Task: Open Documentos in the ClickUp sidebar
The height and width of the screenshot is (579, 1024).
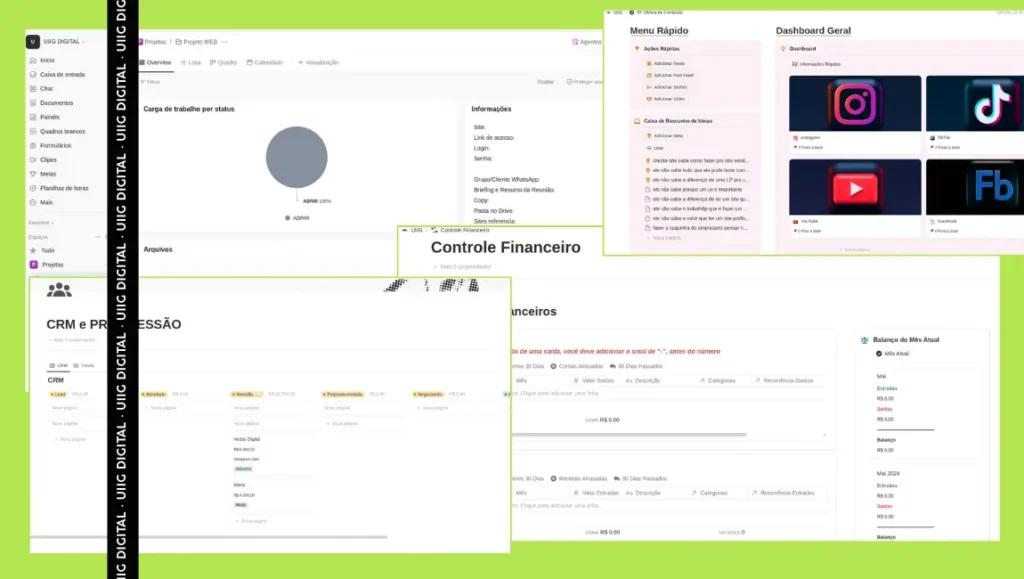Action: (x=52, y=103)
